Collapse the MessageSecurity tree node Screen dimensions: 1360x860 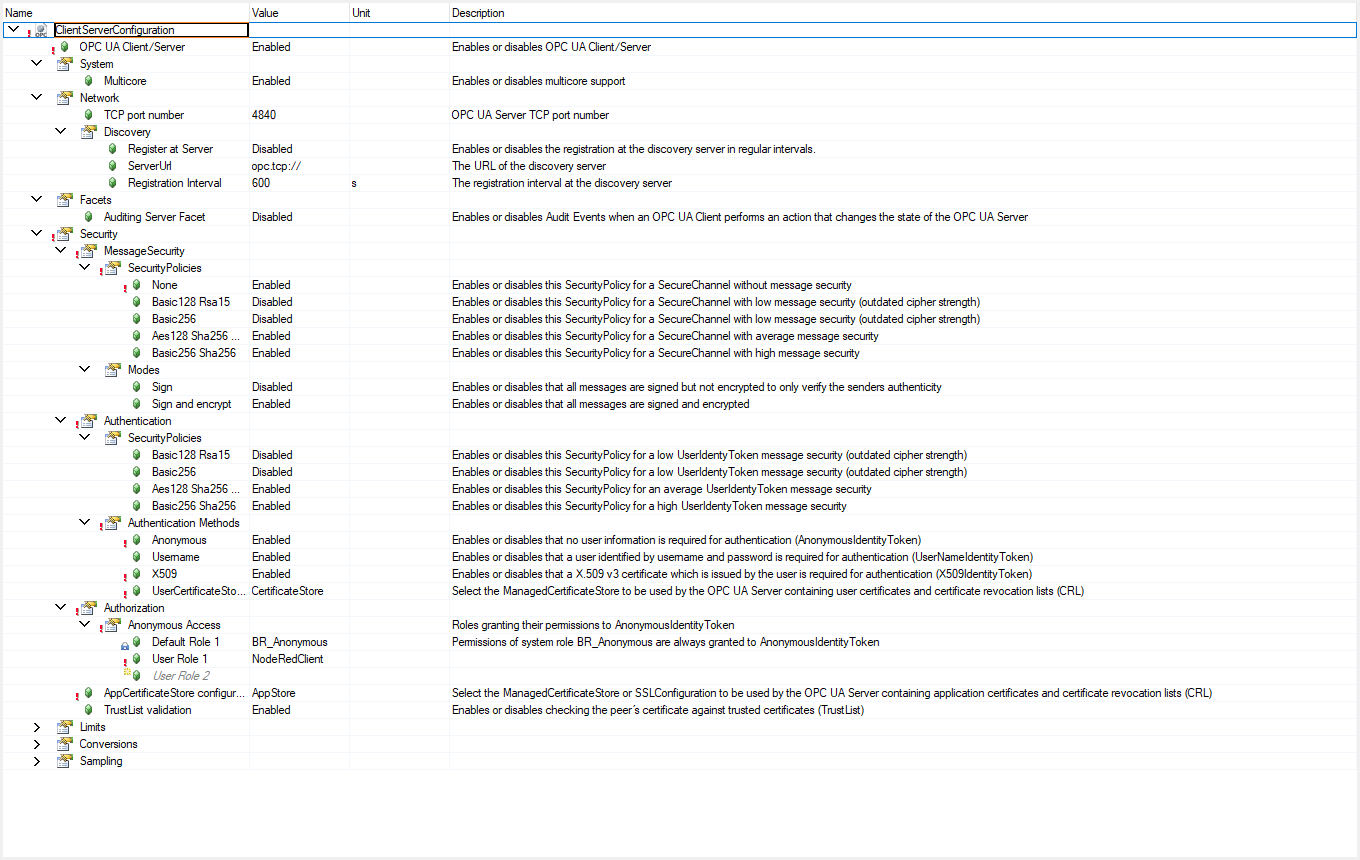click(61, 251)
